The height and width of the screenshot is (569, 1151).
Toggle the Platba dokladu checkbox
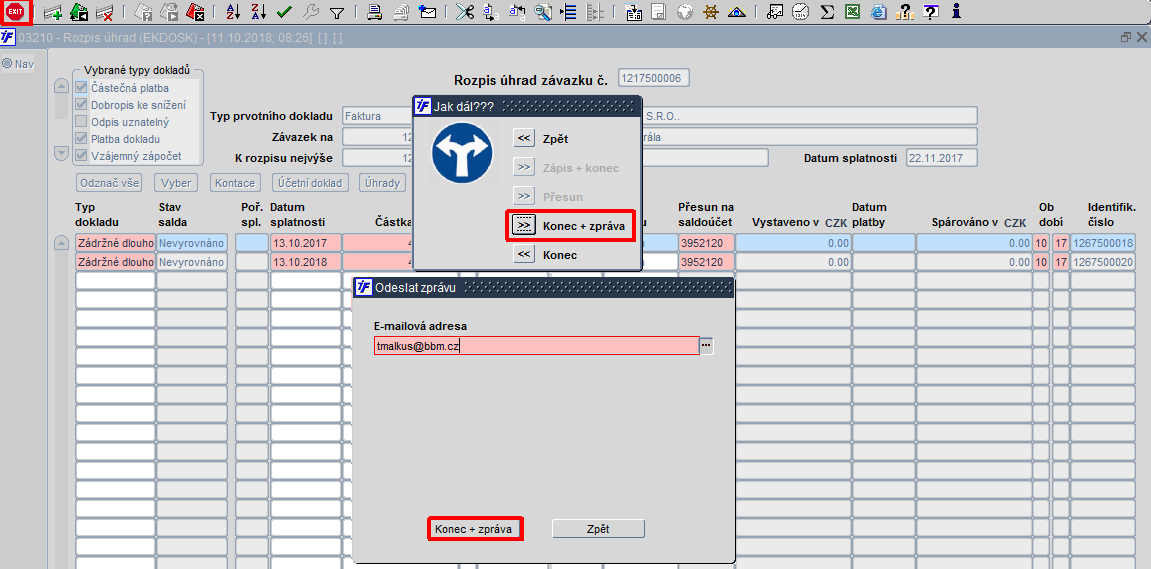pyautogui.click(x=81, y=139)
